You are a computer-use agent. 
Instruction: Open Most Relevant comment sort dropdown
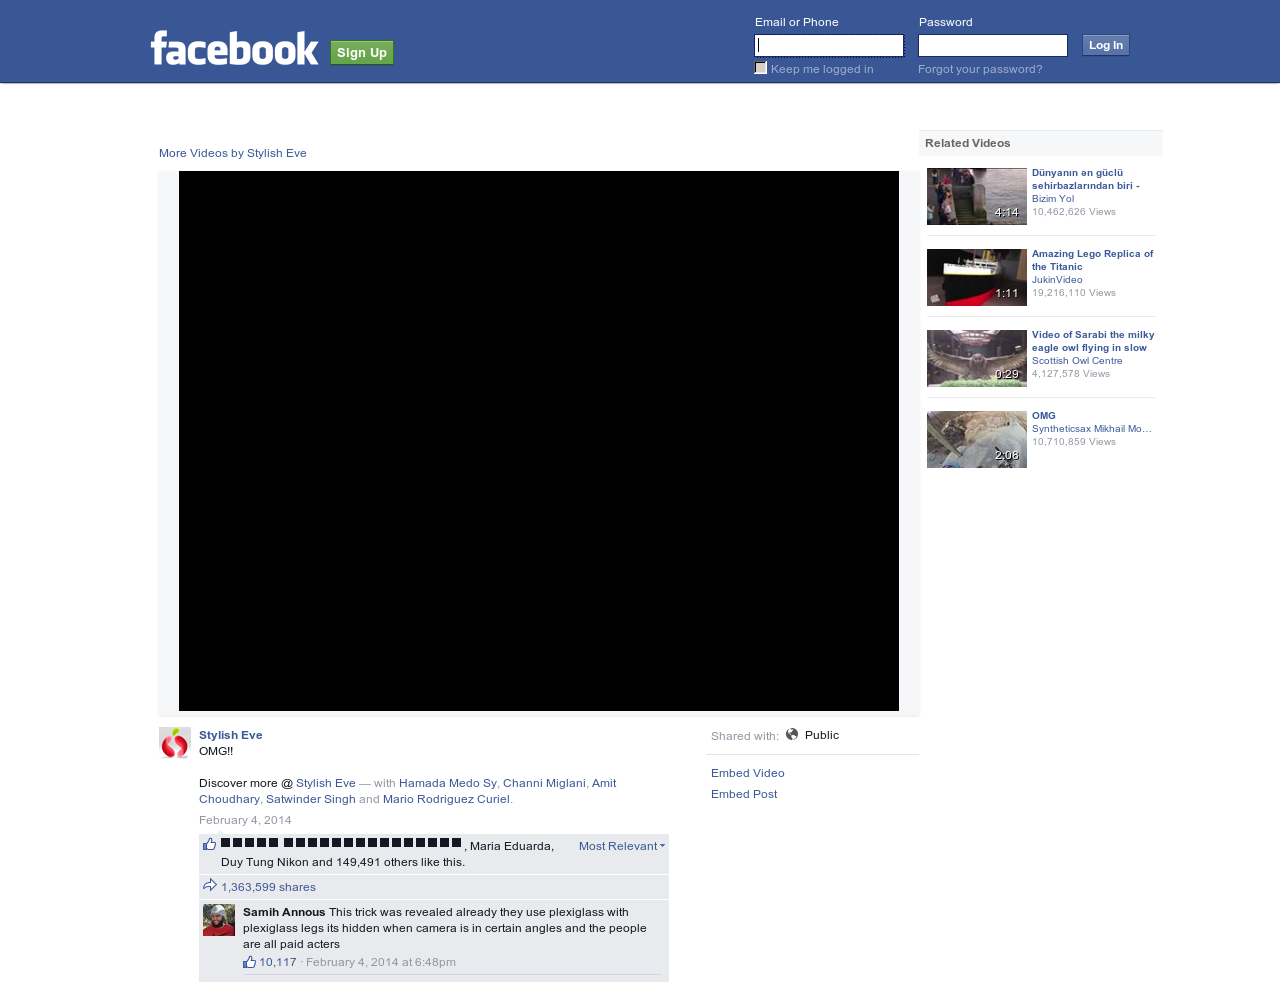pos(622,846)
